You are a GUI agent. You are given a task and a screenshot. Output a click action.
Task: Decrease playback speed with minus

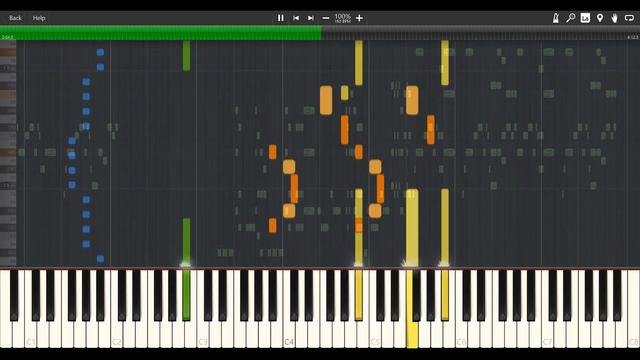(x=326, y=18)
